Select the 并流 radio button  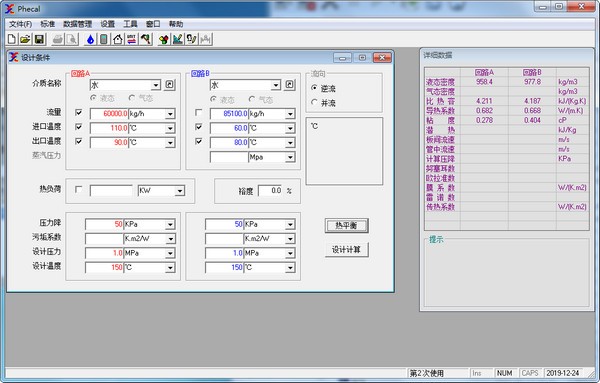315,103
